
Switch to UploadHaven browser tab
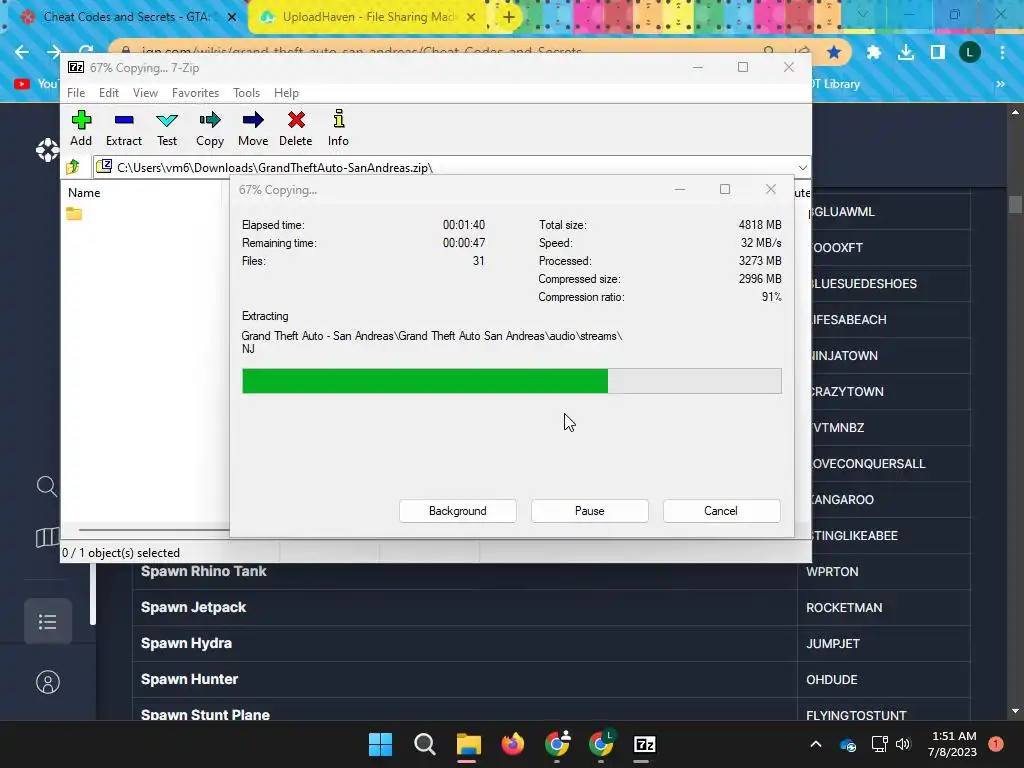(x=369, y=17)
